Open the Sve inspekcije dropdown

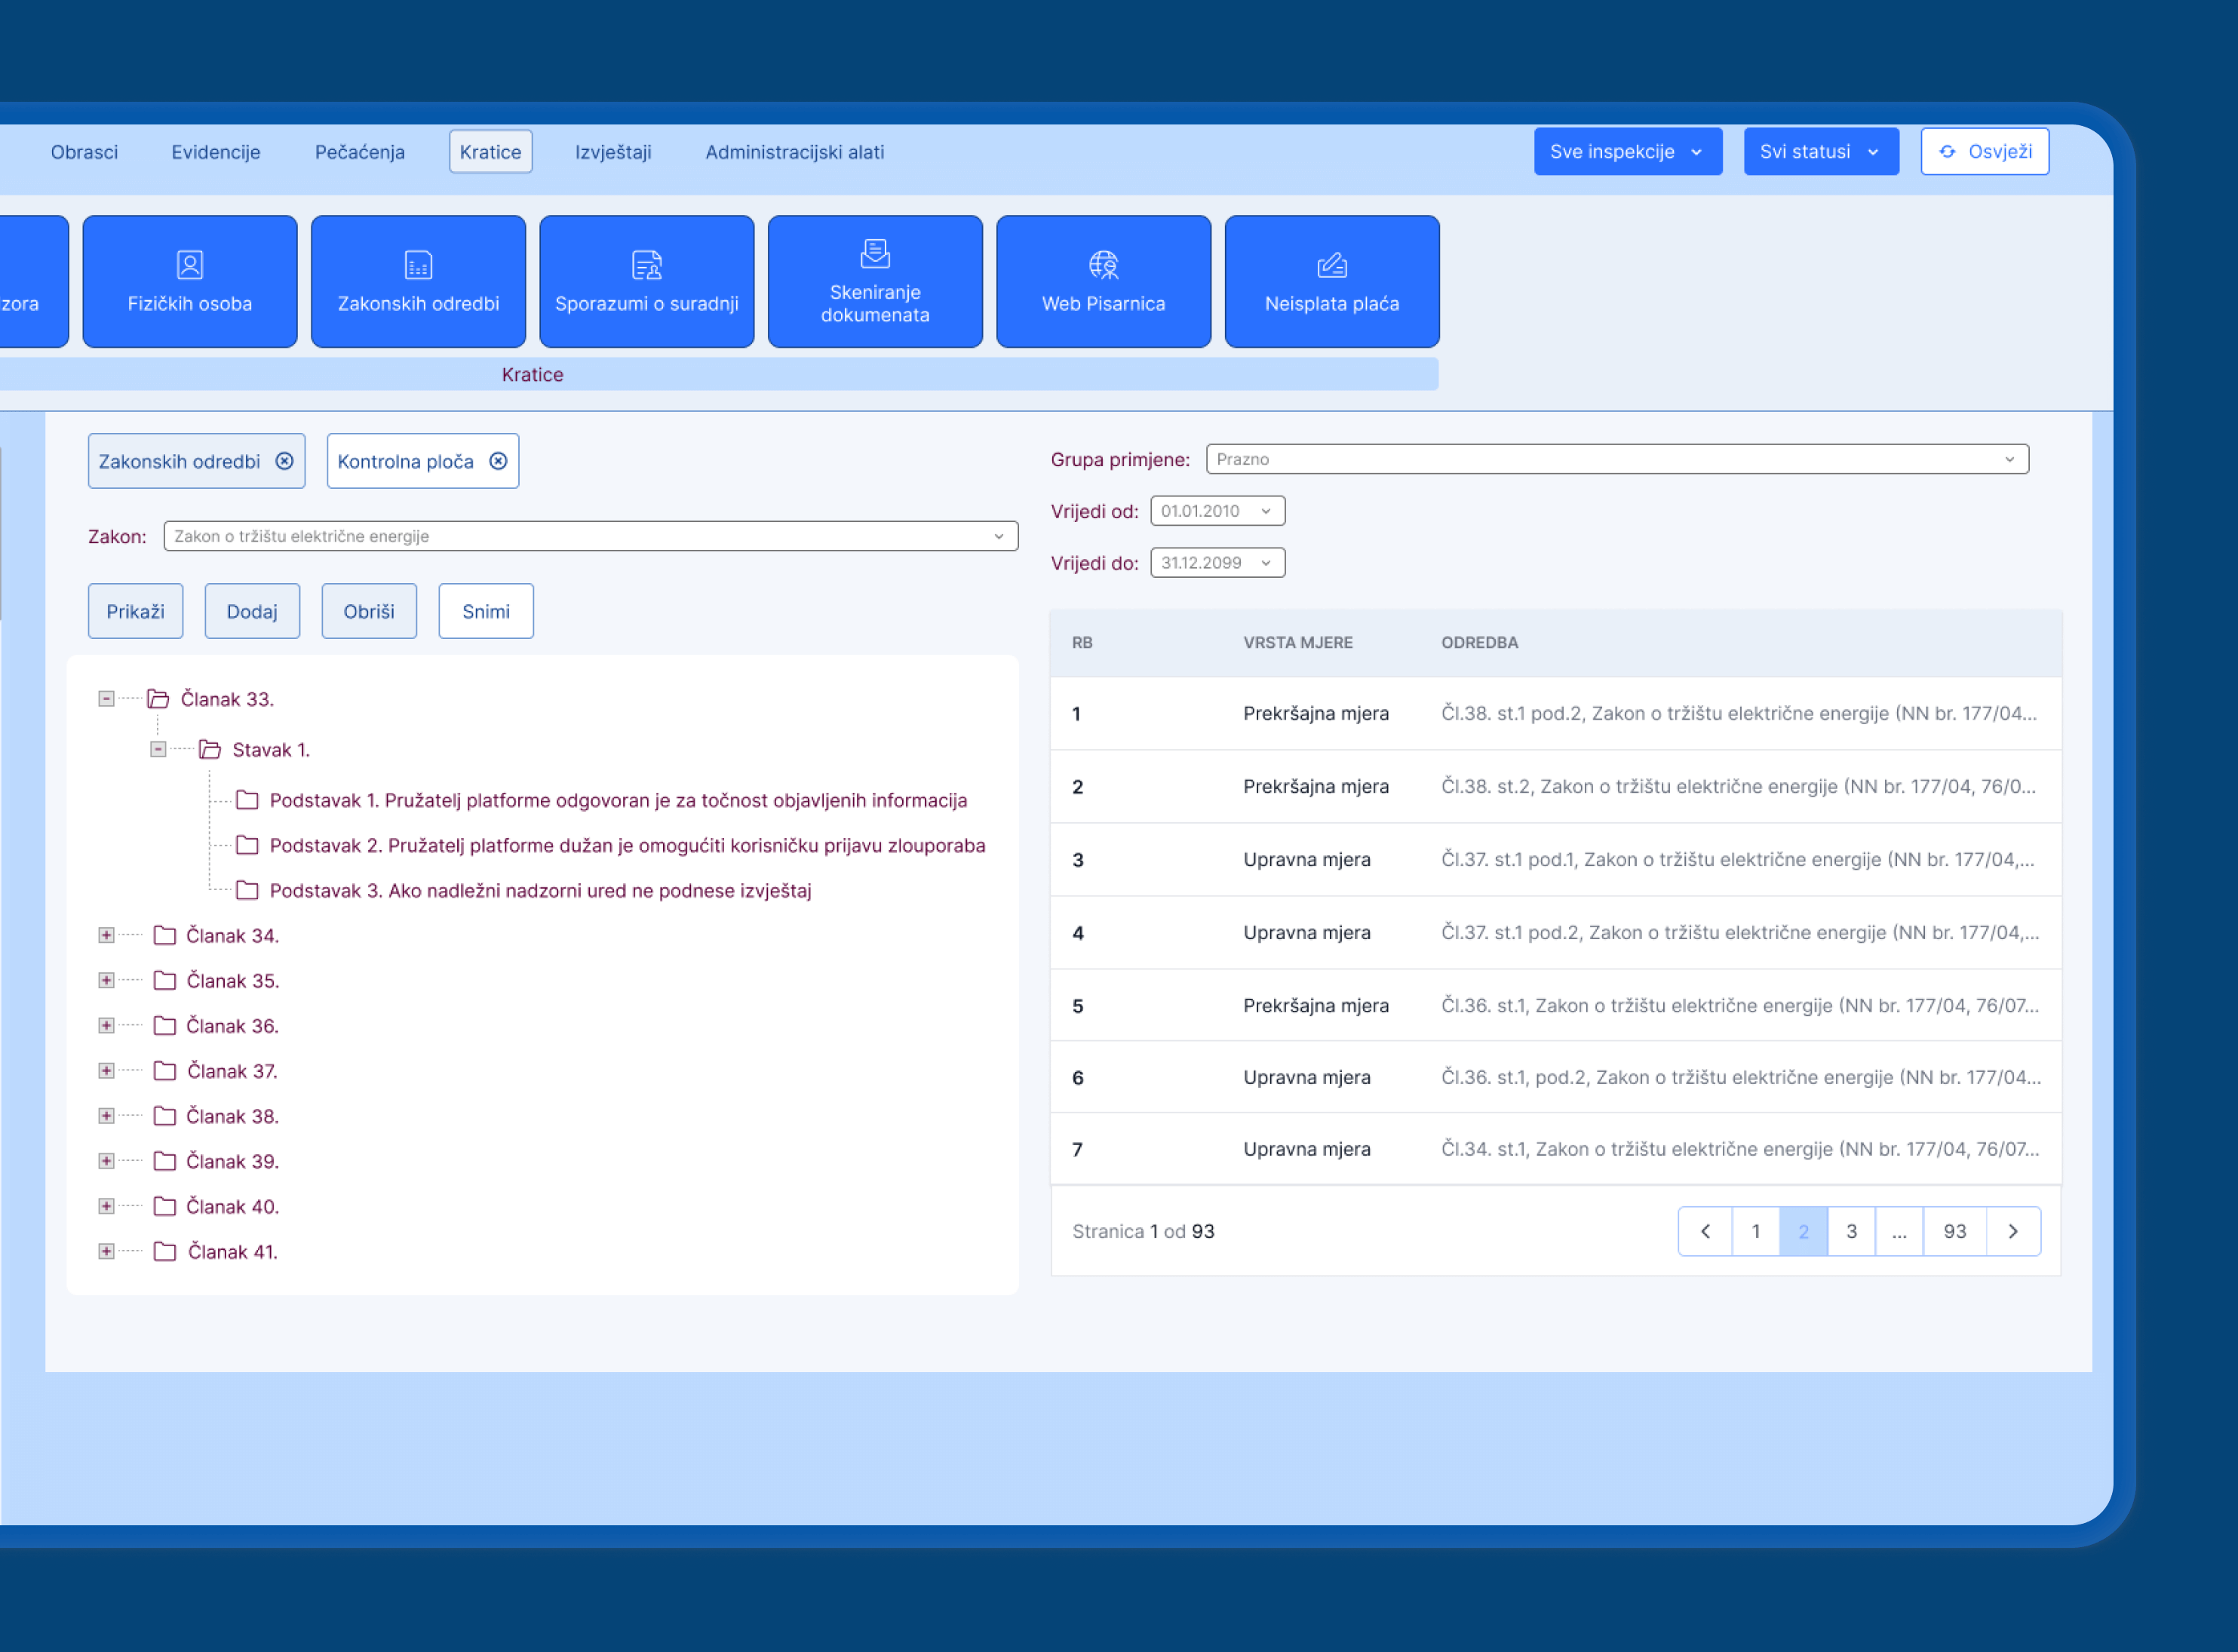tap(1627, 151)
